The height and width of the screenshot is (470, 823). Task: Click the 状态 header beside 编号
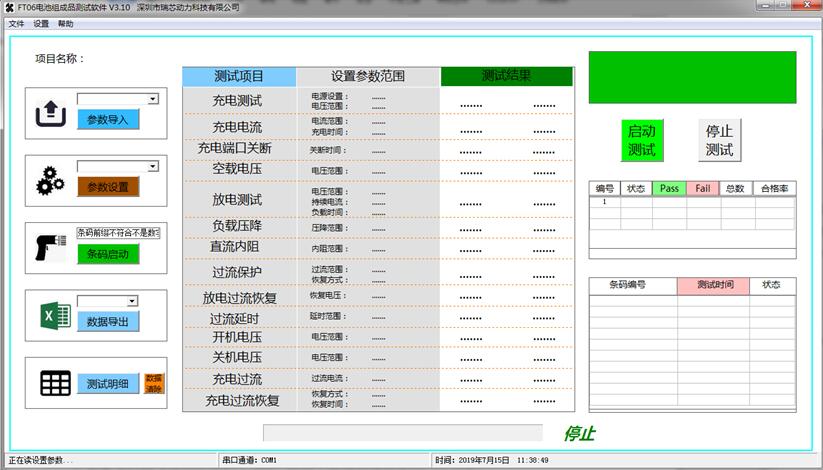pyautogui.click(x=636, y=189)
